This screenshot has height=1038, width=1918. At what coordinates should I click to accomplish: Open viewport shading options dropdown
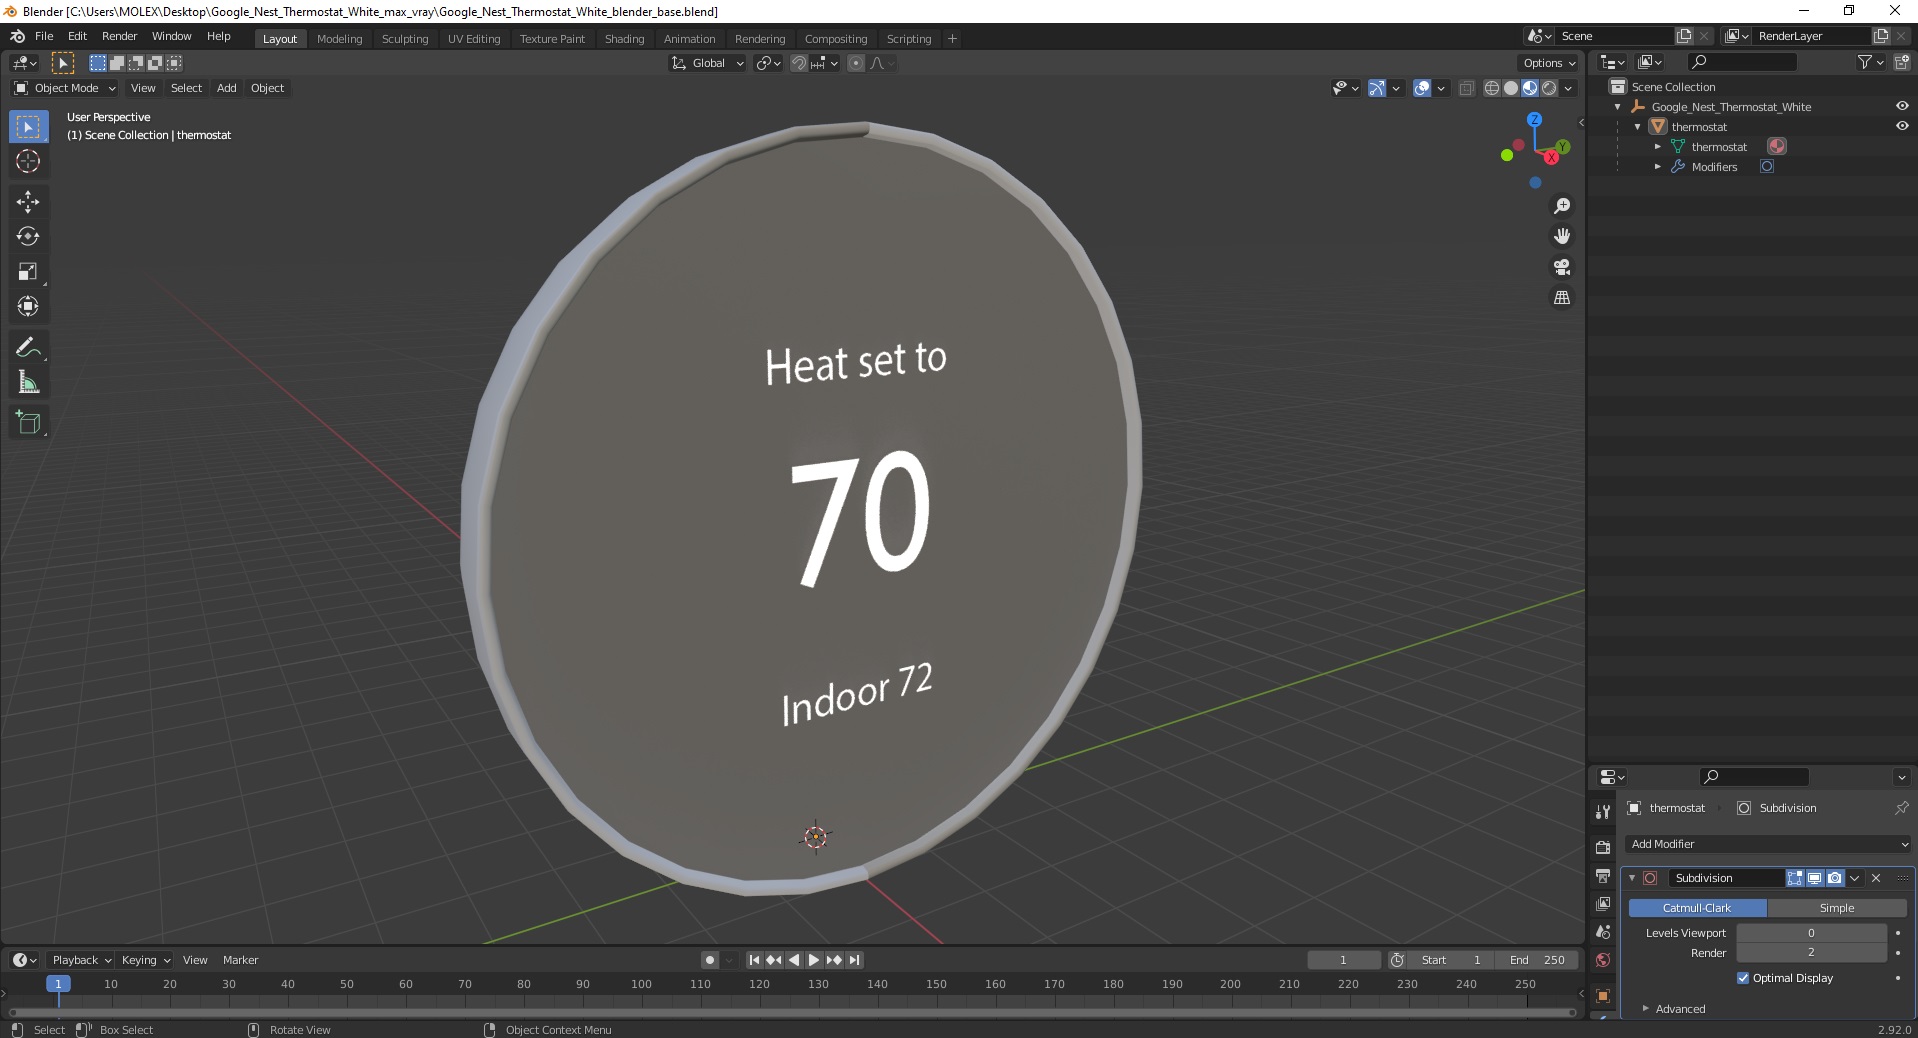pyautogui.click(x=1568, y=88)
